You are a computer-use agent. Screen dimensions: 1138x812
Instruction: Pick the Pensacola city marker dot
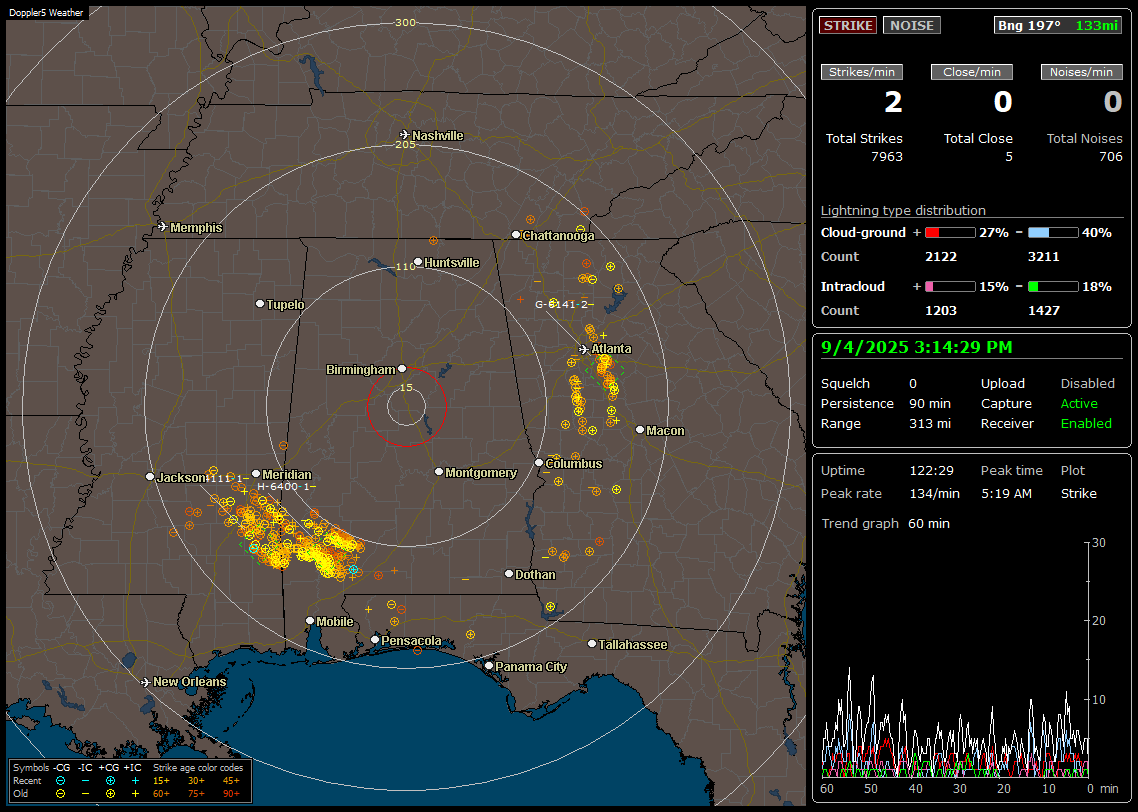375,639
